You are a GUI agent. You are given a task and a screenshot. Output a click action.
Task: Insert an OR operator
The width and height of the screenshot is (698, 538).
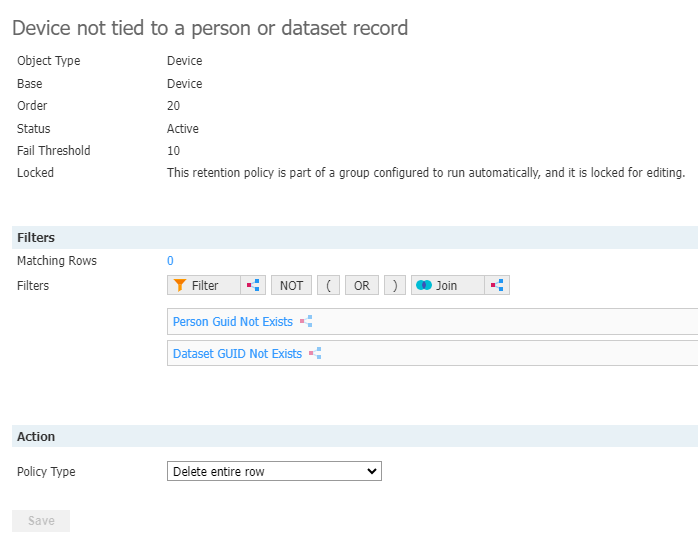pos(362,285)
